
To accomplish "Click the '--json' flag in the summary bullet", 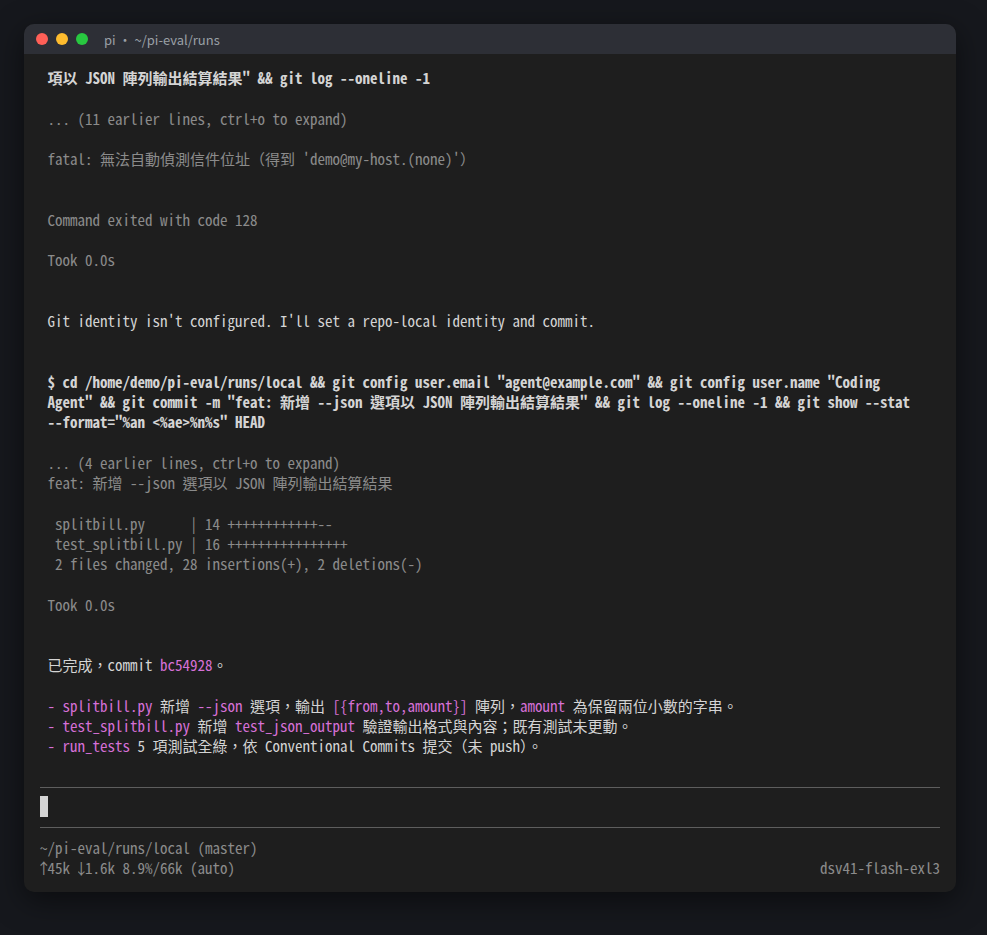I will pos(220,706).
